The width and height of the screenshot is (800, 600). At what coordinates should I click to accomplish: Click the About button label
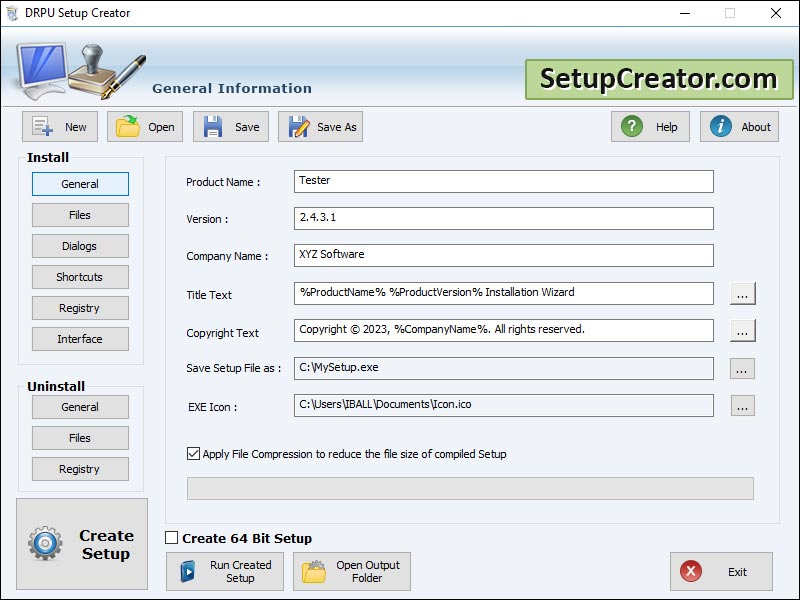pyautogui.click(x=756, y=127)
